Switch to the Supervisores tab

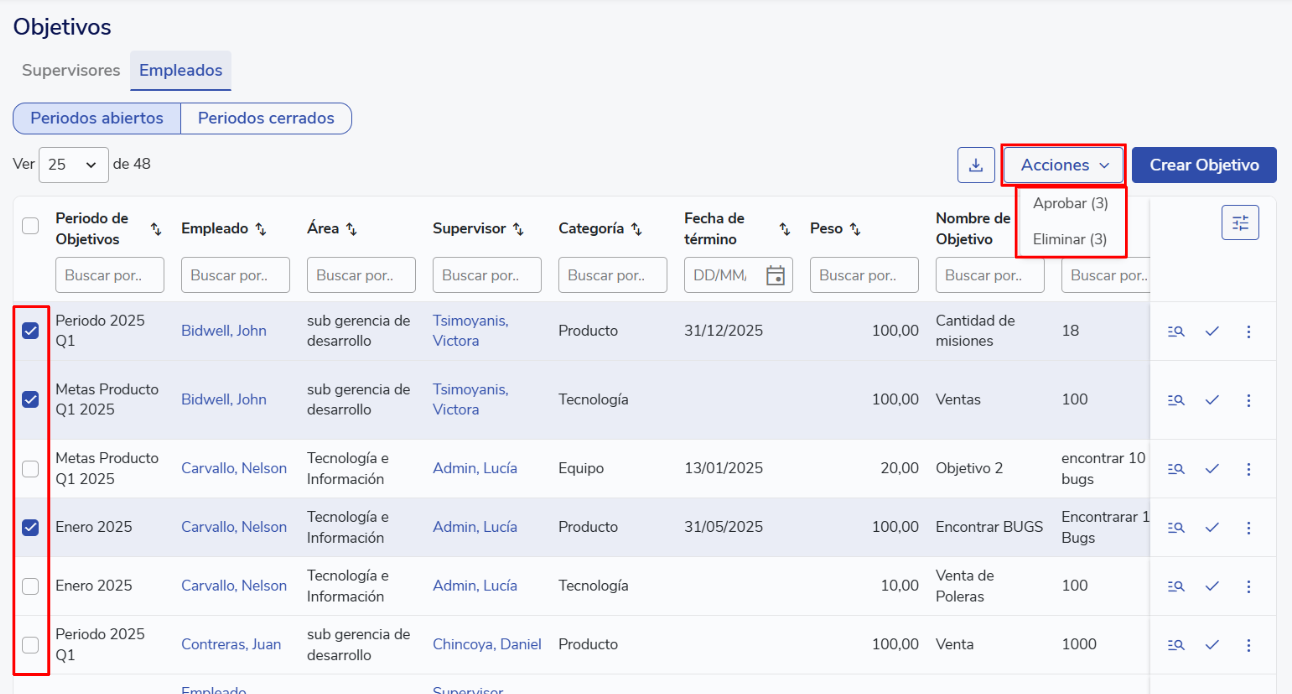[71, 71]
